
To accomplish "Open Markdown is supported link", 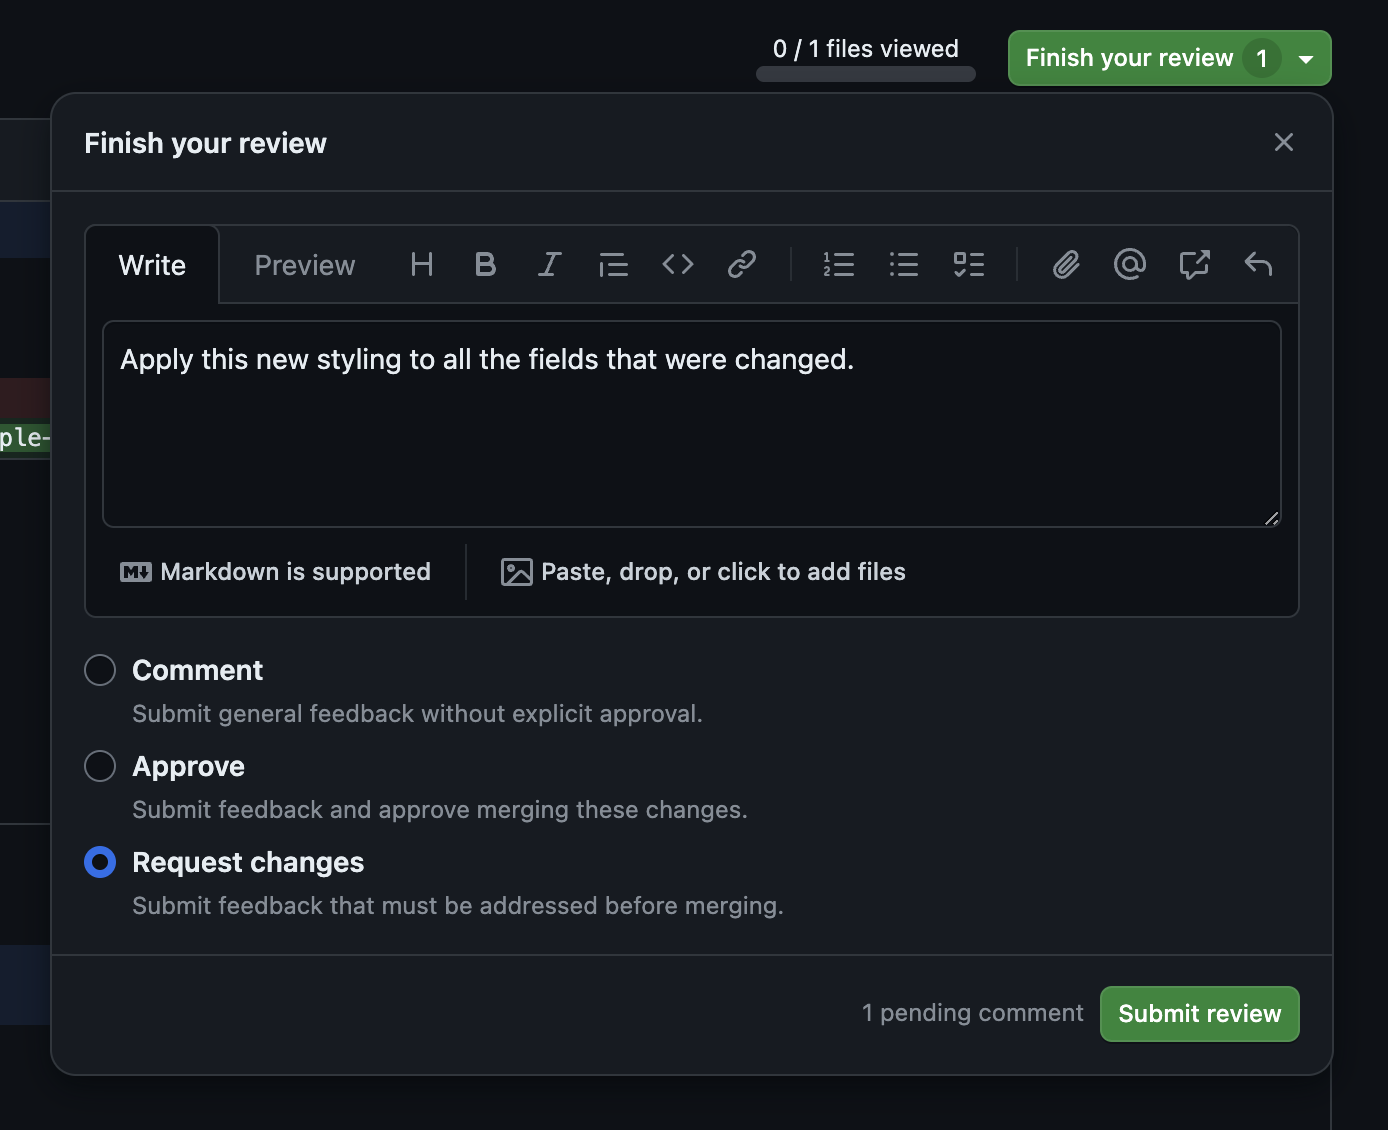I will [x=276, y=572].
